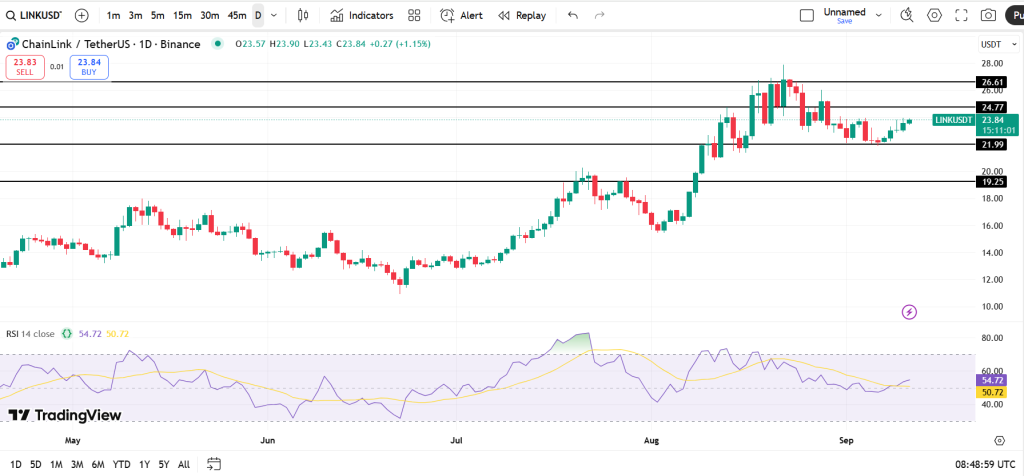Screen dimensions: 1024x476
Task: Open the quick search magnifier icon
Action: pos(906,15)
